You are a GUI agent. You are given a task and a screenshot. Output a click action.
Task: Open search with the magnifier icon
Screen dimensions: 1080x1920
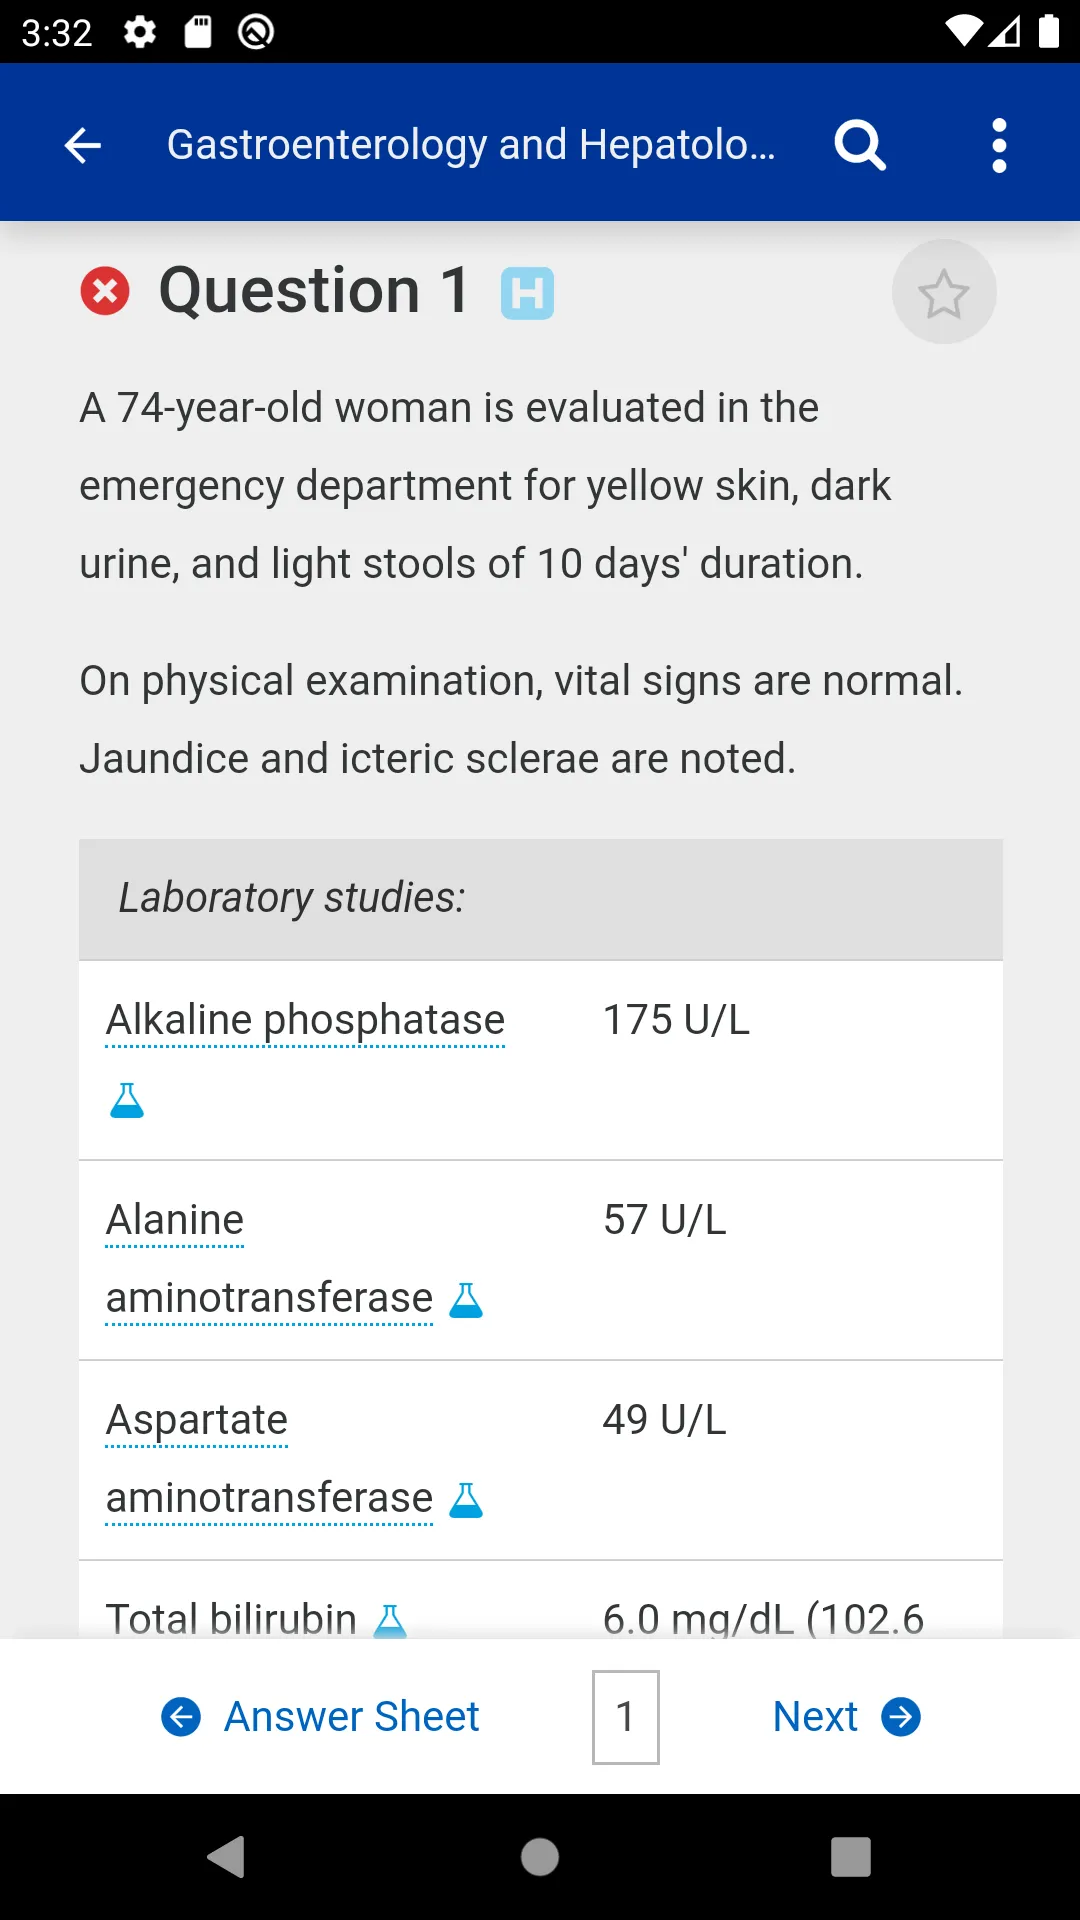(860, 146)
